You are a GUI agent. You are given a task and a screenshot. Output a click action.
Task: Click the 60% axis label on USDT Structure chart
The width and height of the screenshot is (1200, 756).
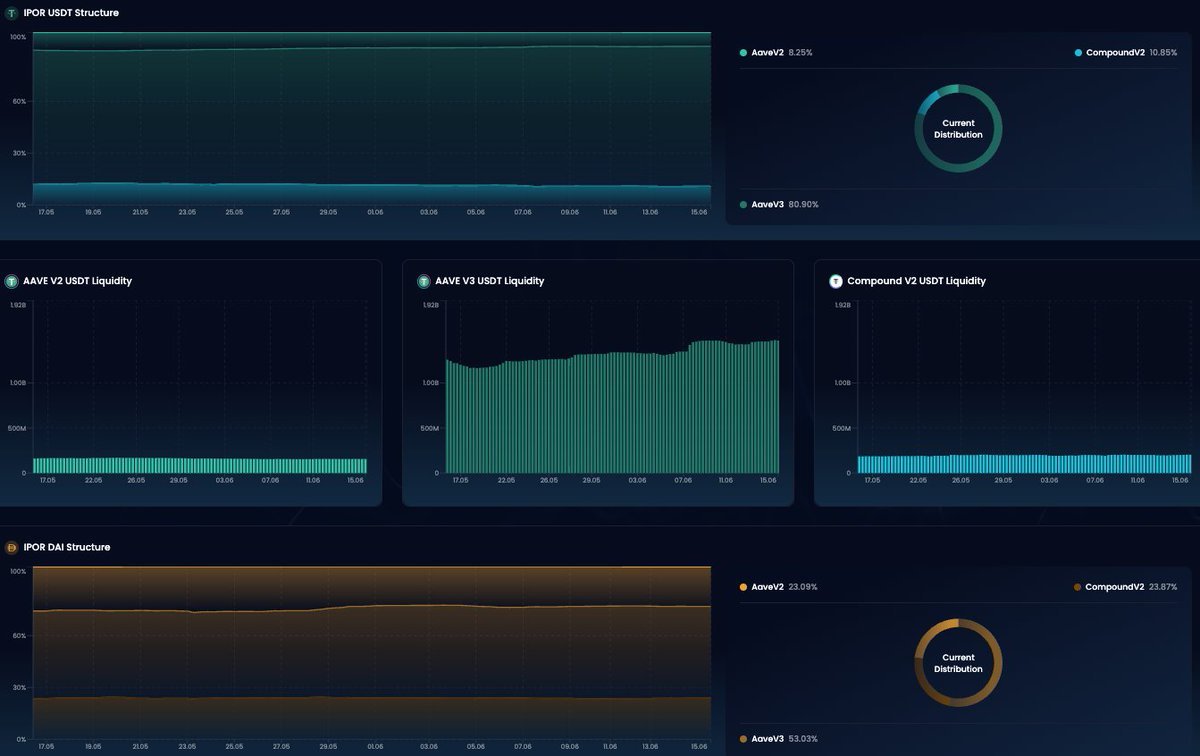(18, 101)
